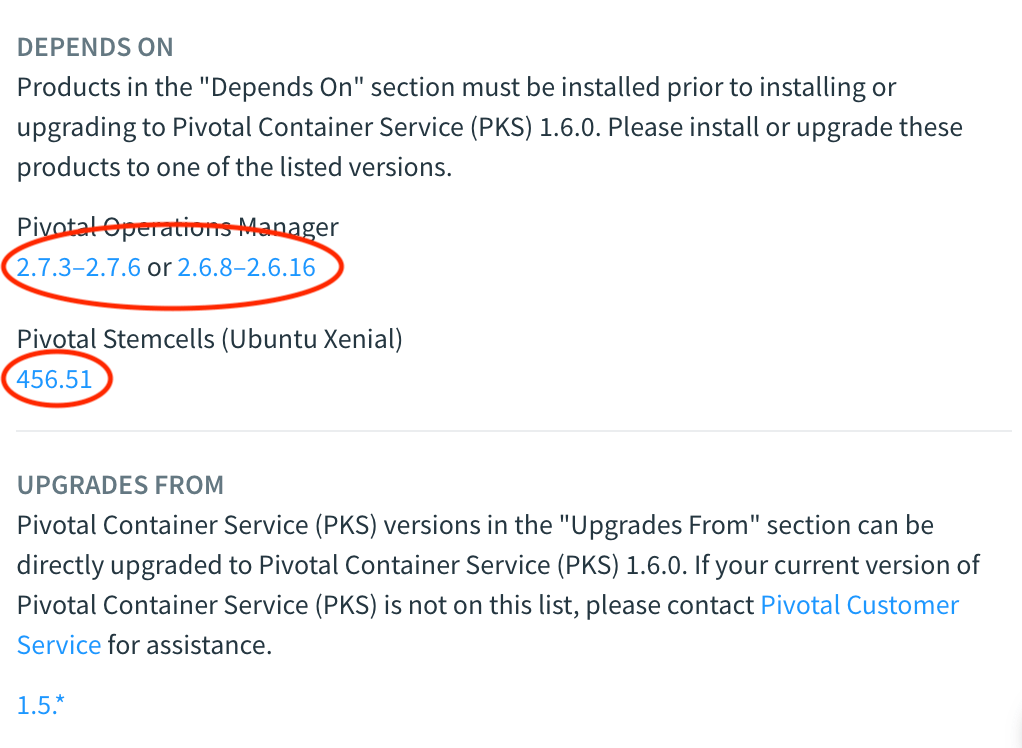This screenshot has height=748, width=1022.
Task: Click the UPGRADES FROM section heading
Action: (120, 485)
